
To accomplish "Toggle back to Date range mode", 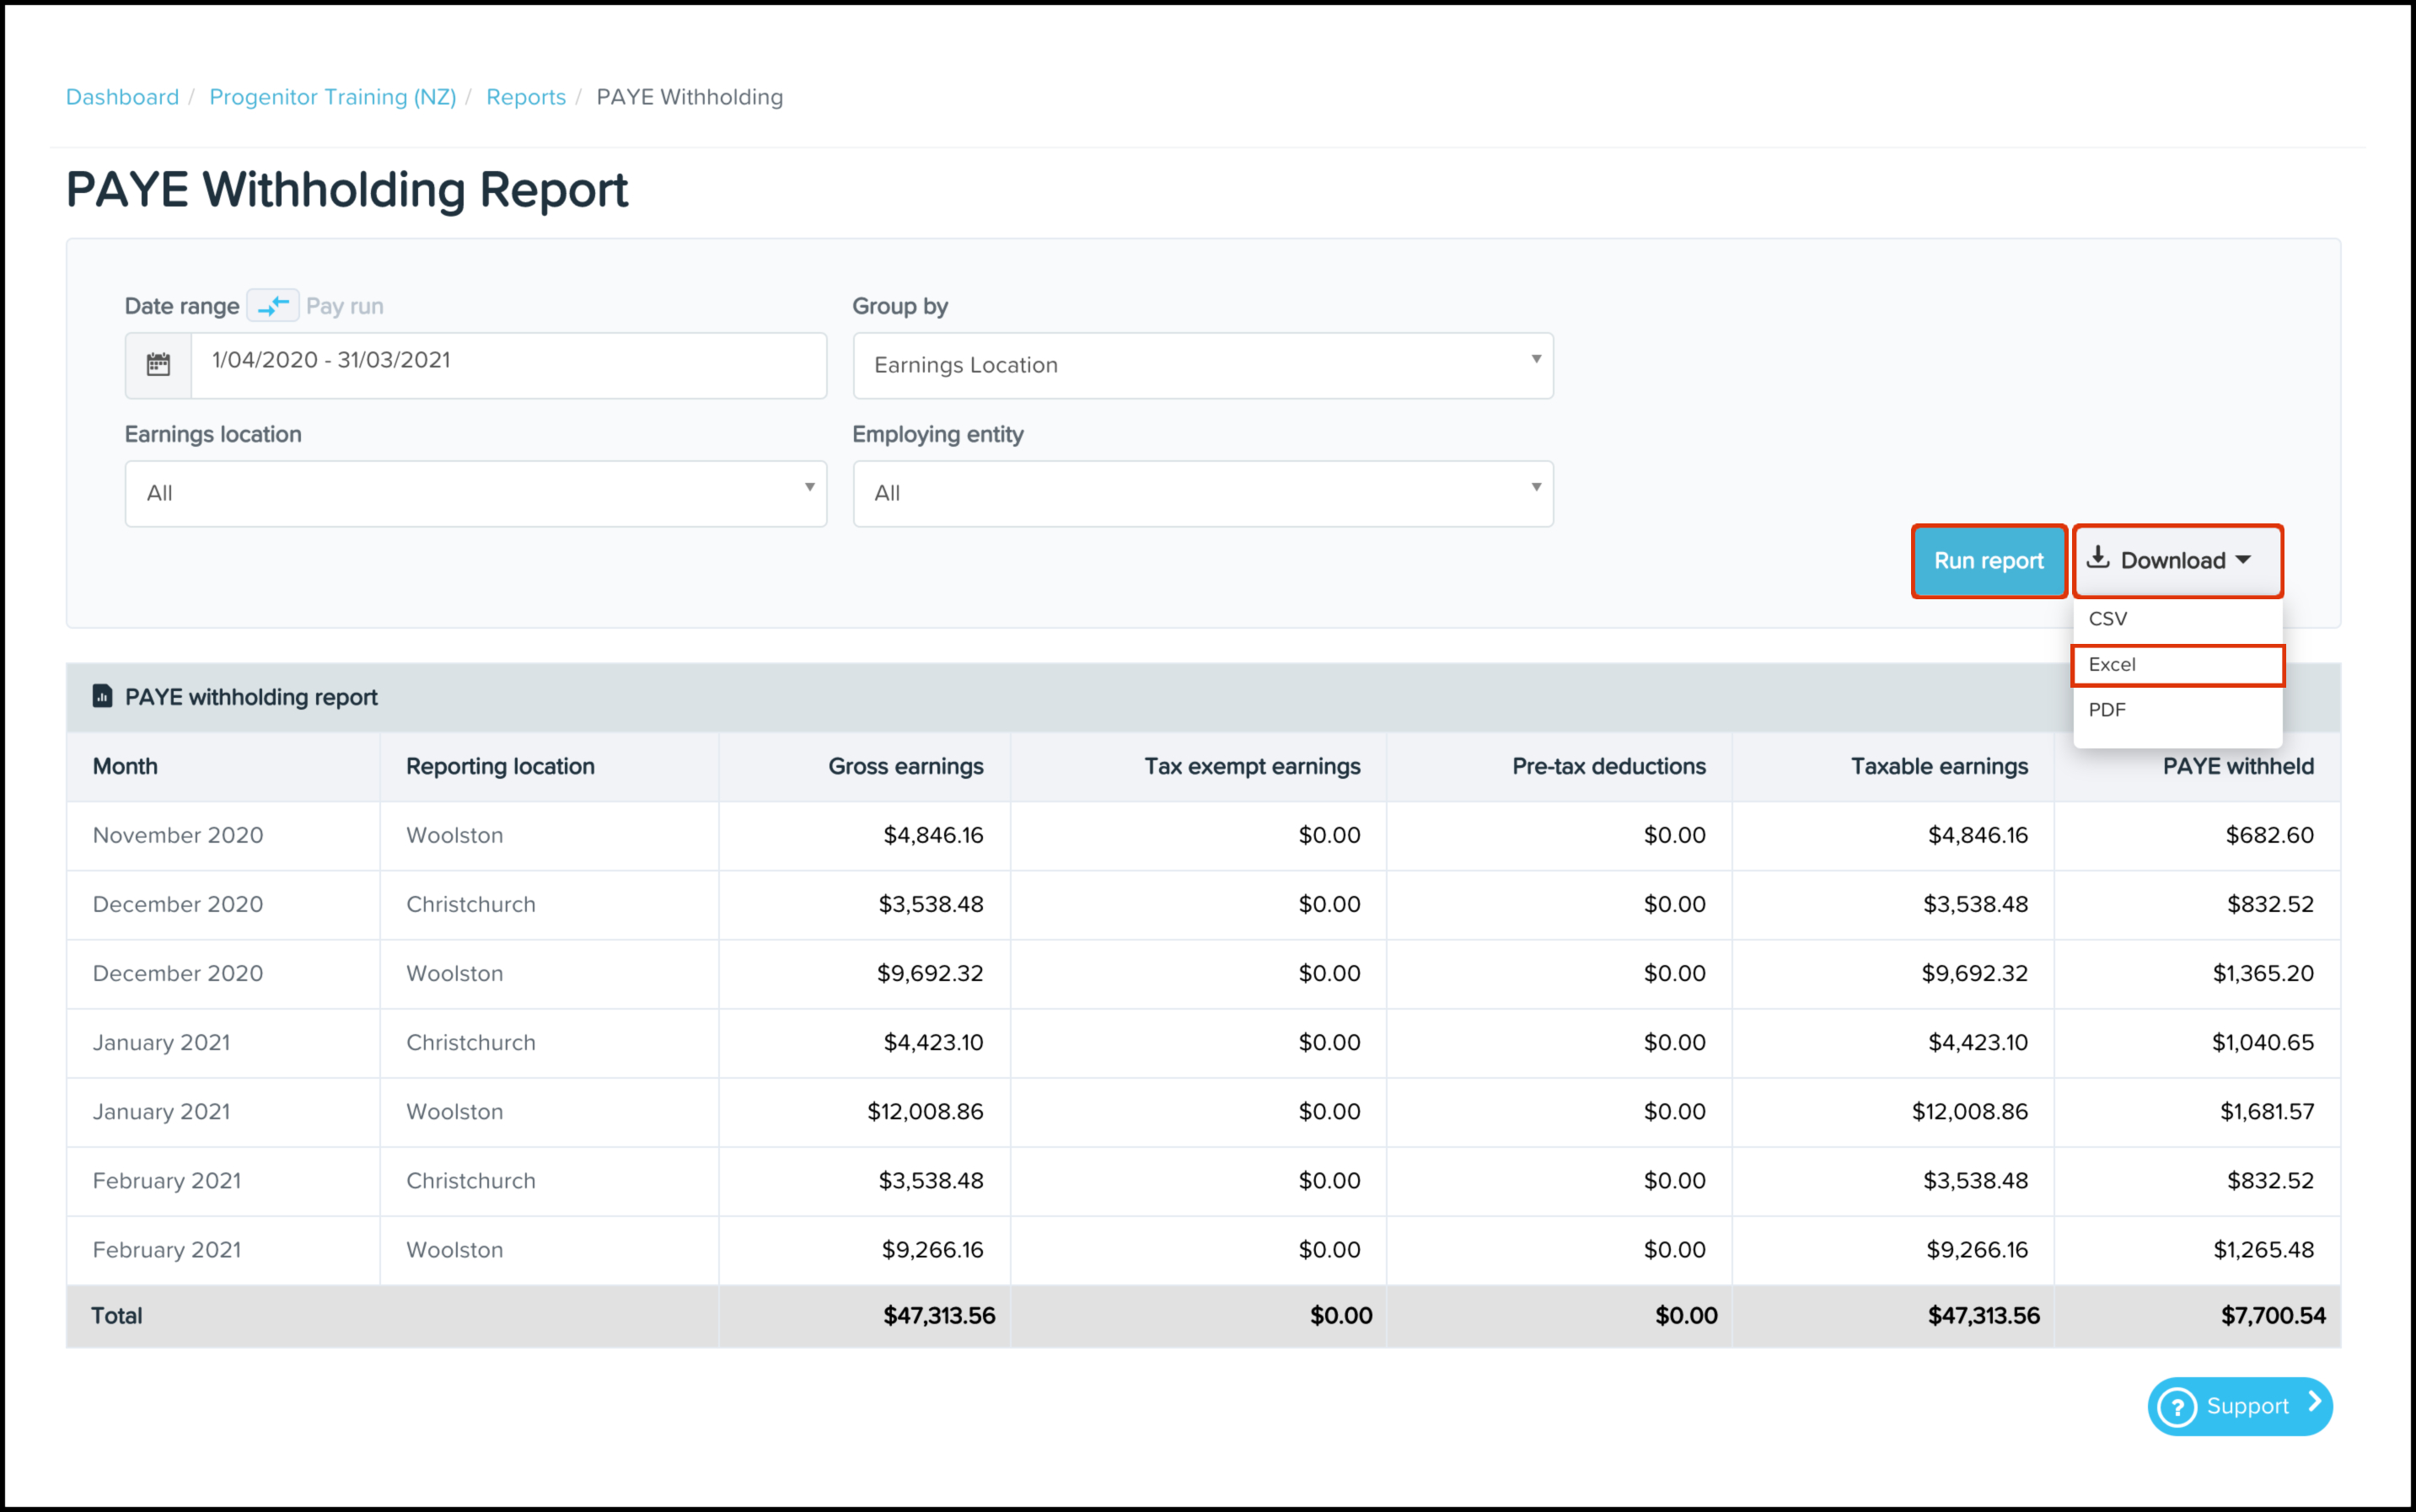I will pos(182,305).
